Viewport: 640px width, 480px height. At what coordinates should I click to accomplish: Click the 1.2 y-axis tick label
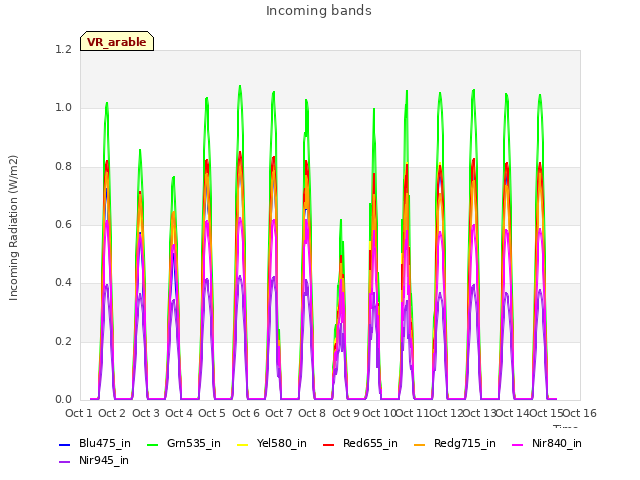click(x=63, y=49)
